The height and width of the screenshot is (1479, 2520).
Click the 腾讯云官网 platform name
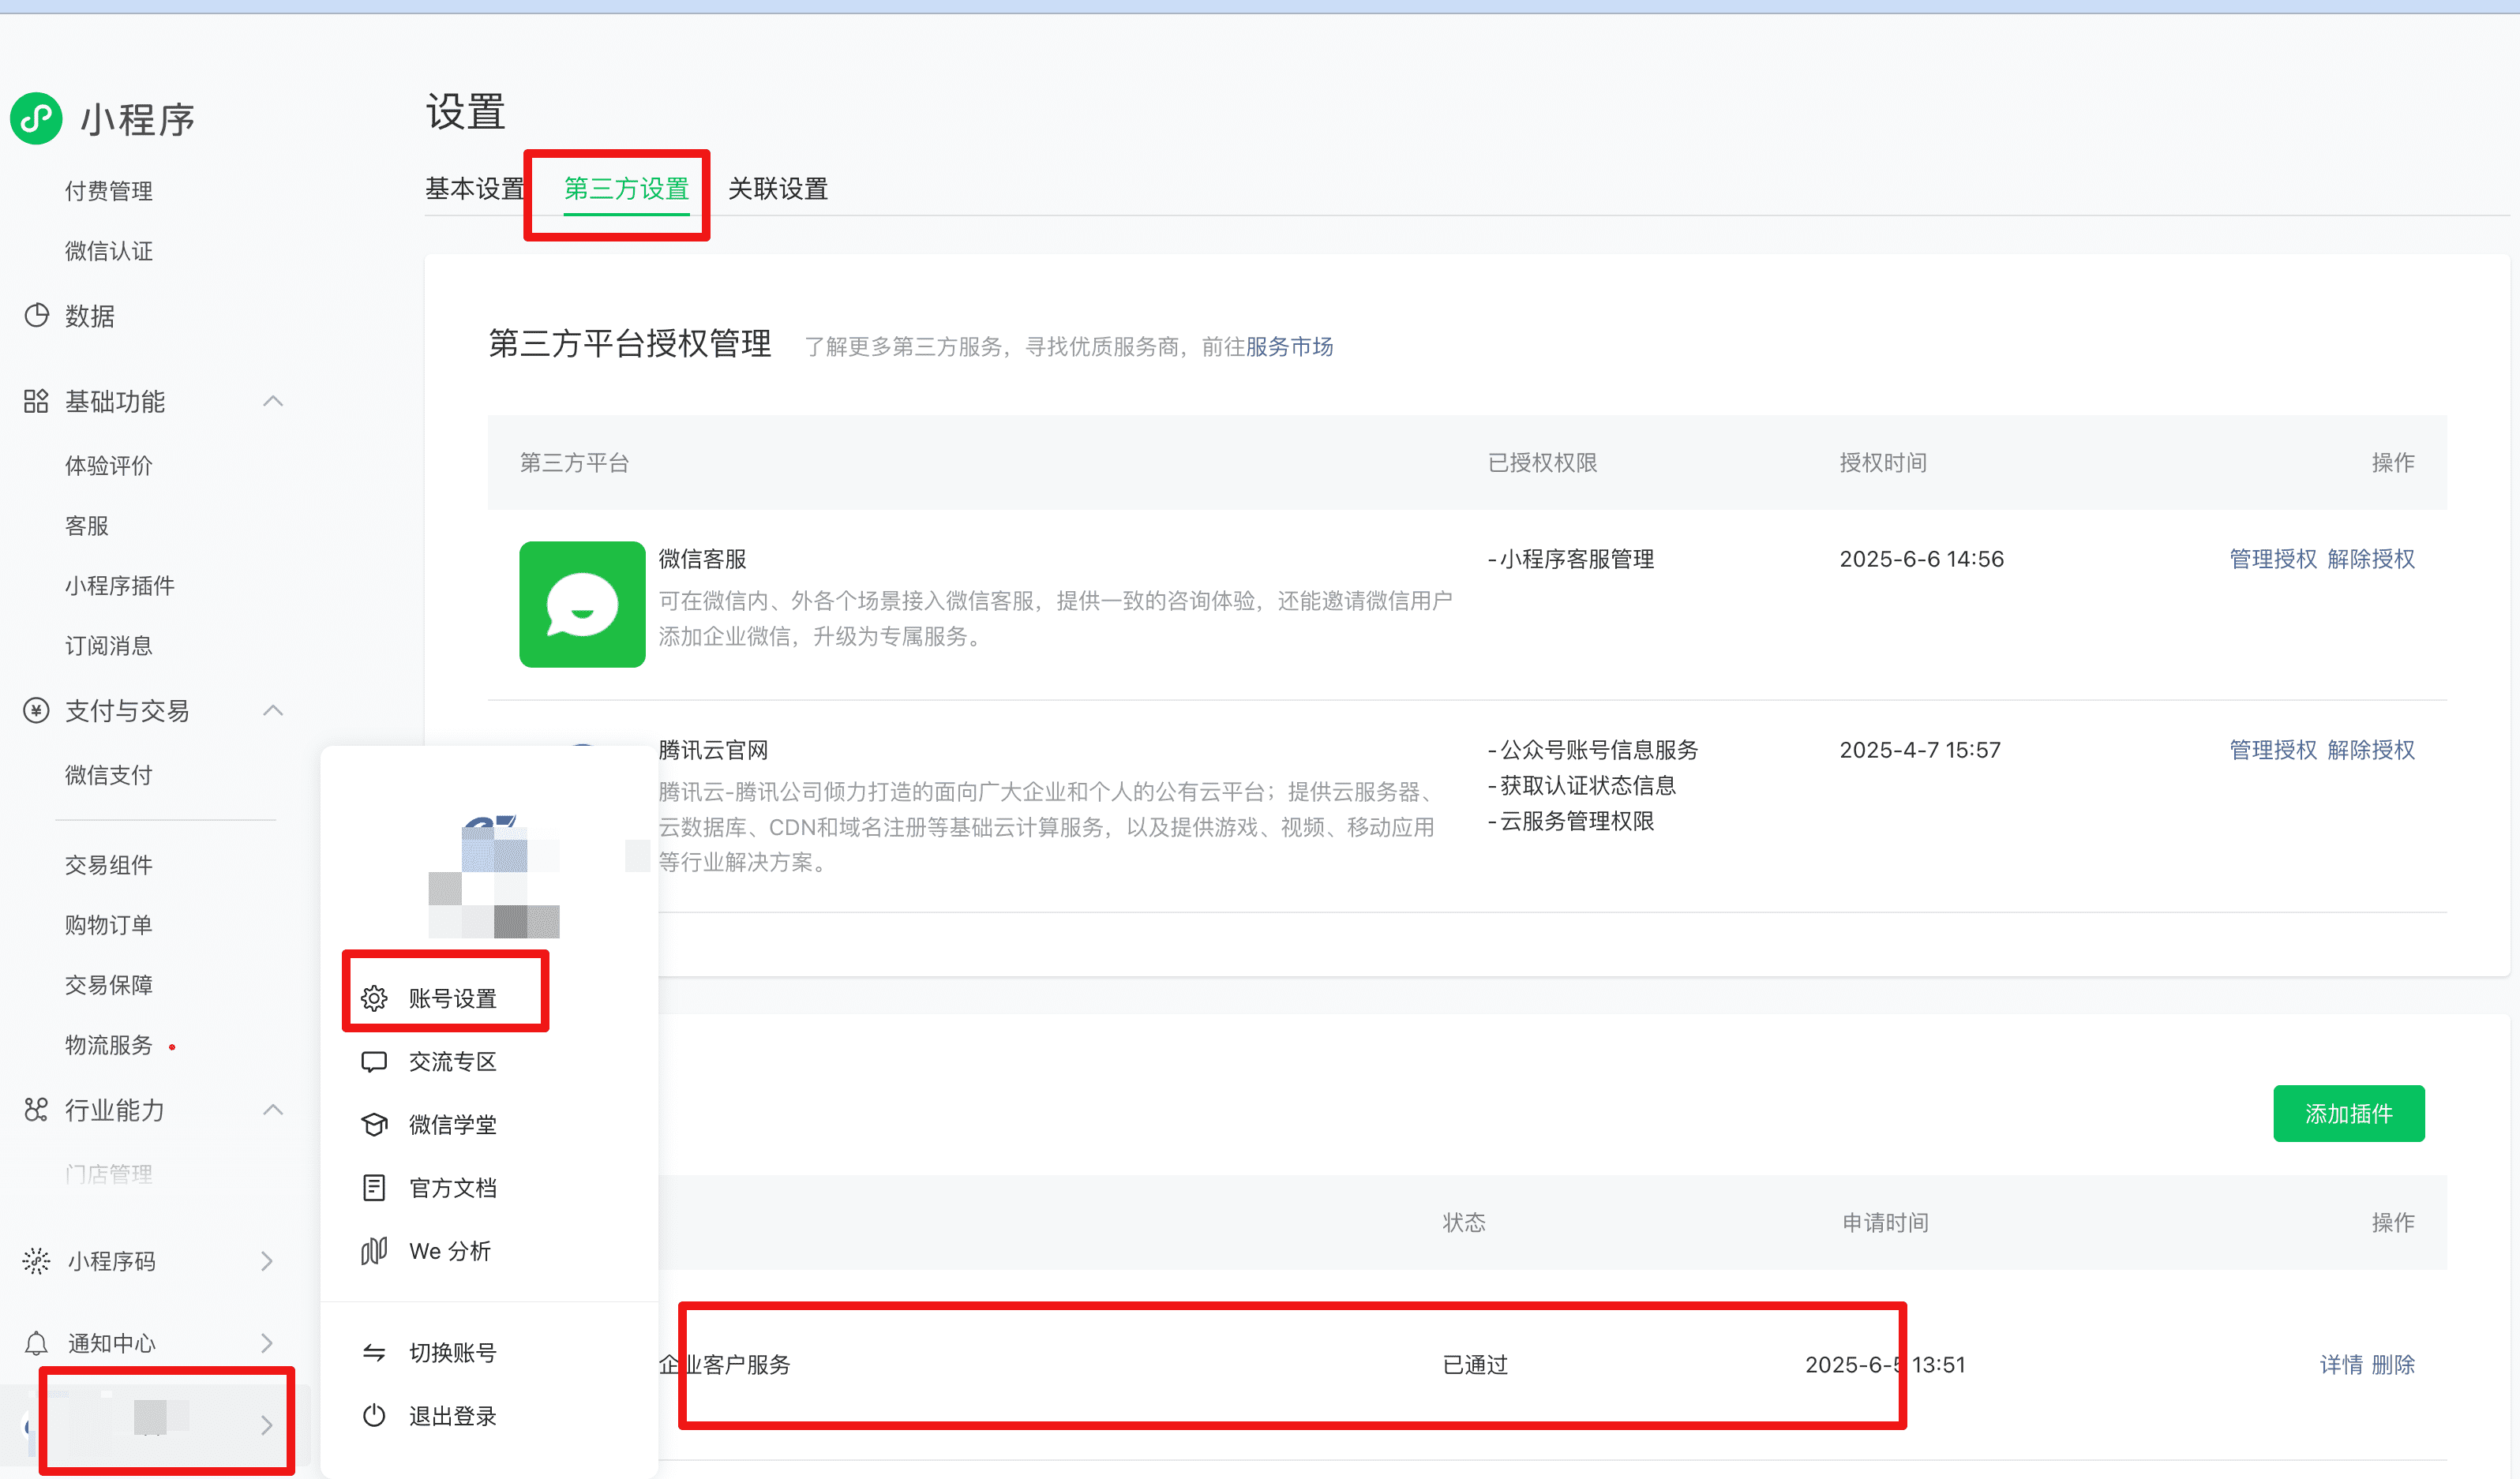click(713, 750)
